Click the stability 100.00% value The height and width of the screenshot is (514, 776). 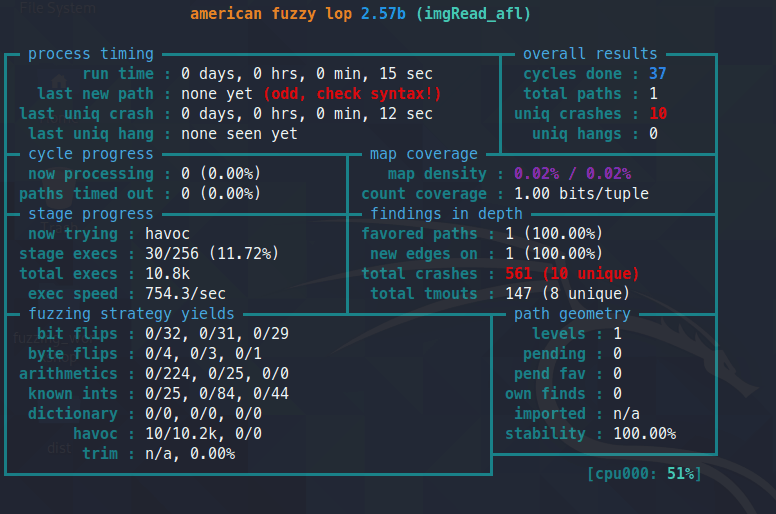click(644, 434)
